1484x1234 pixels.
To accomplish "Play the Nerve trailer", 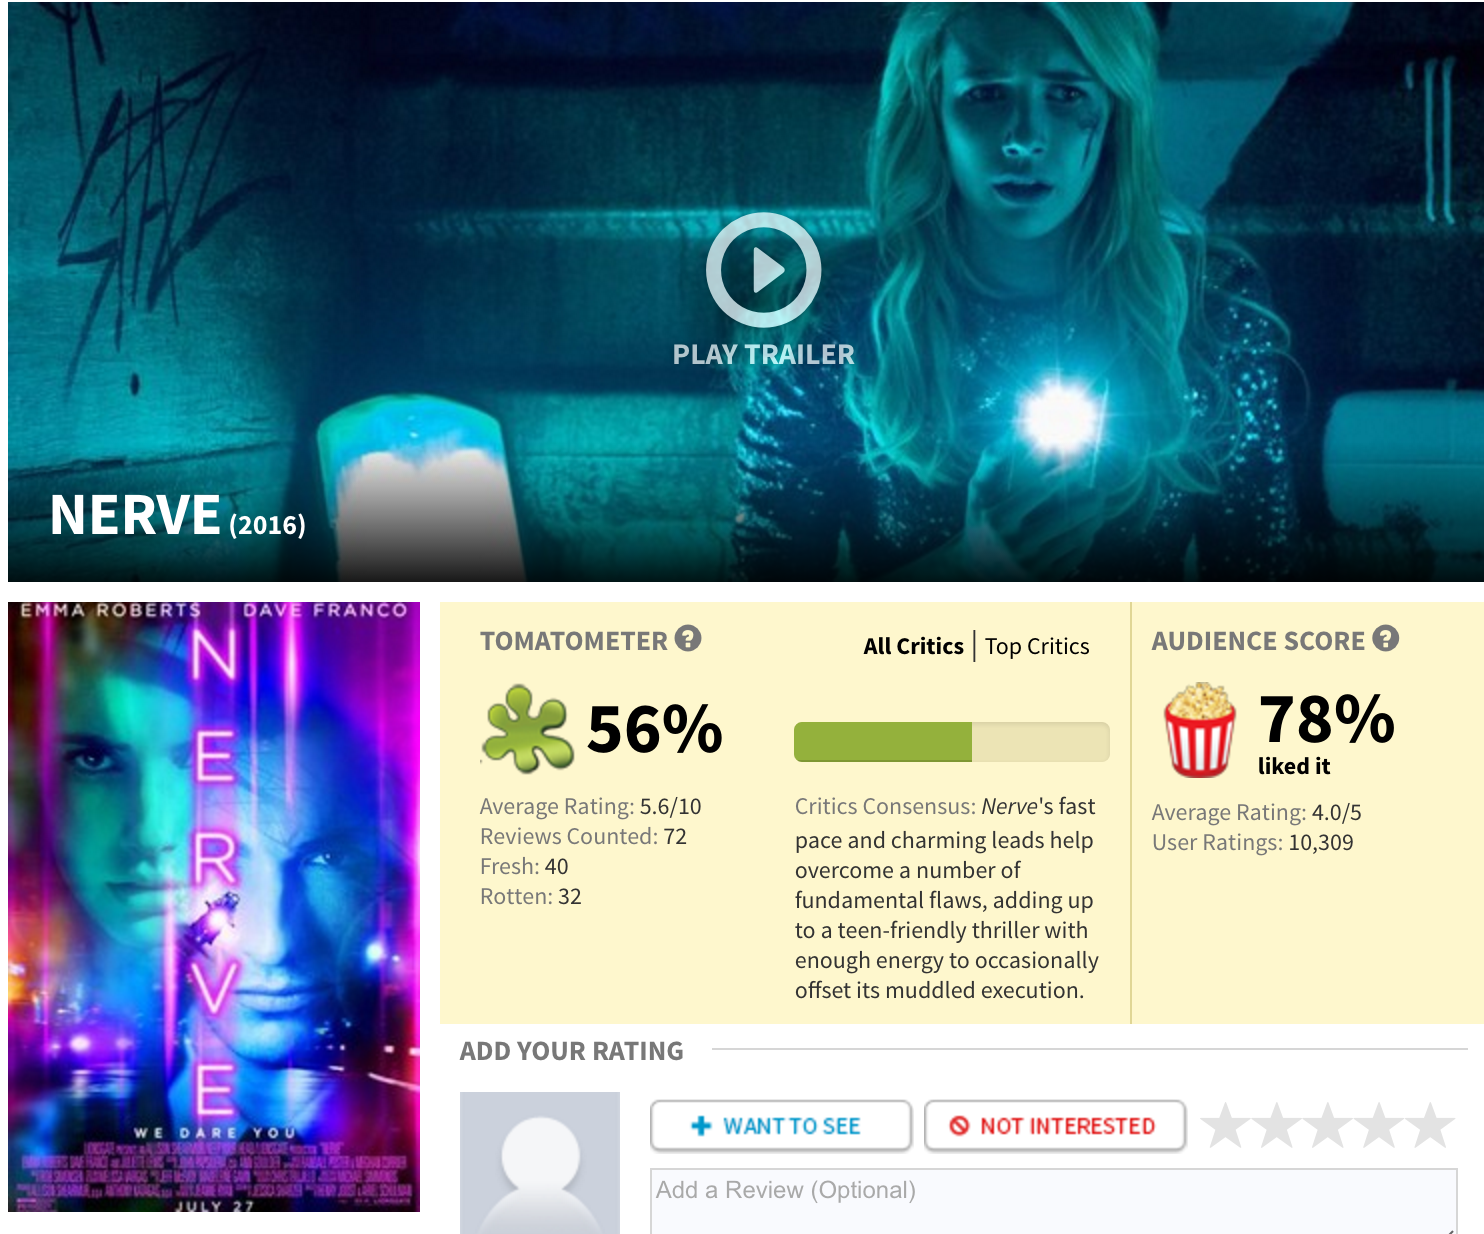I will click(764, 269).
